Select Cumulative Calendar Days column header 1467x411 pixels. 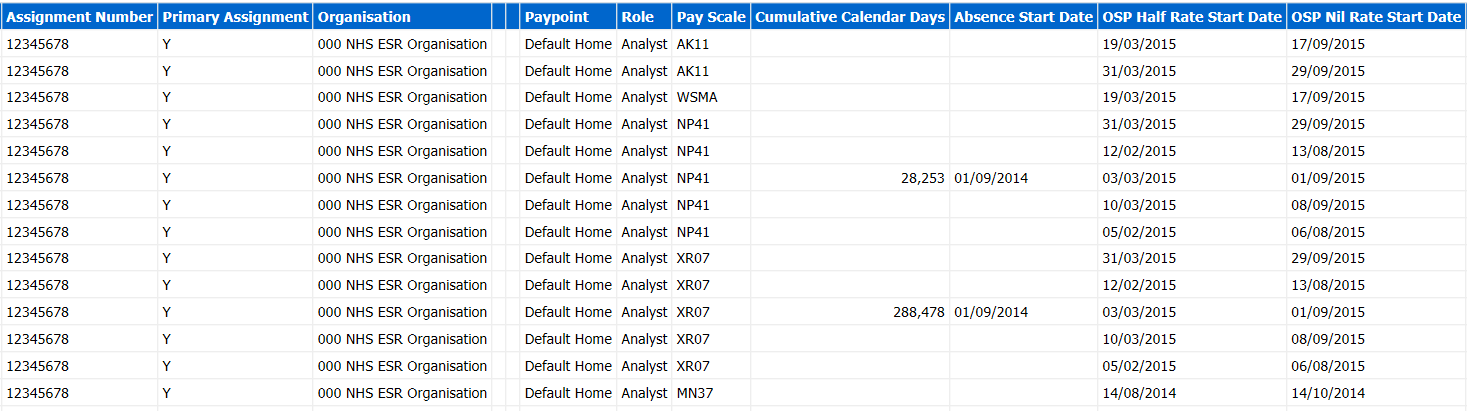pos(850,17)
